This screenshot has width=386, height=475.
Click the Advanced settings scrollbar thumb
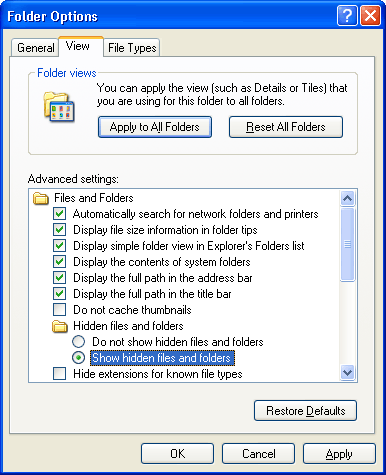point(347,244)
